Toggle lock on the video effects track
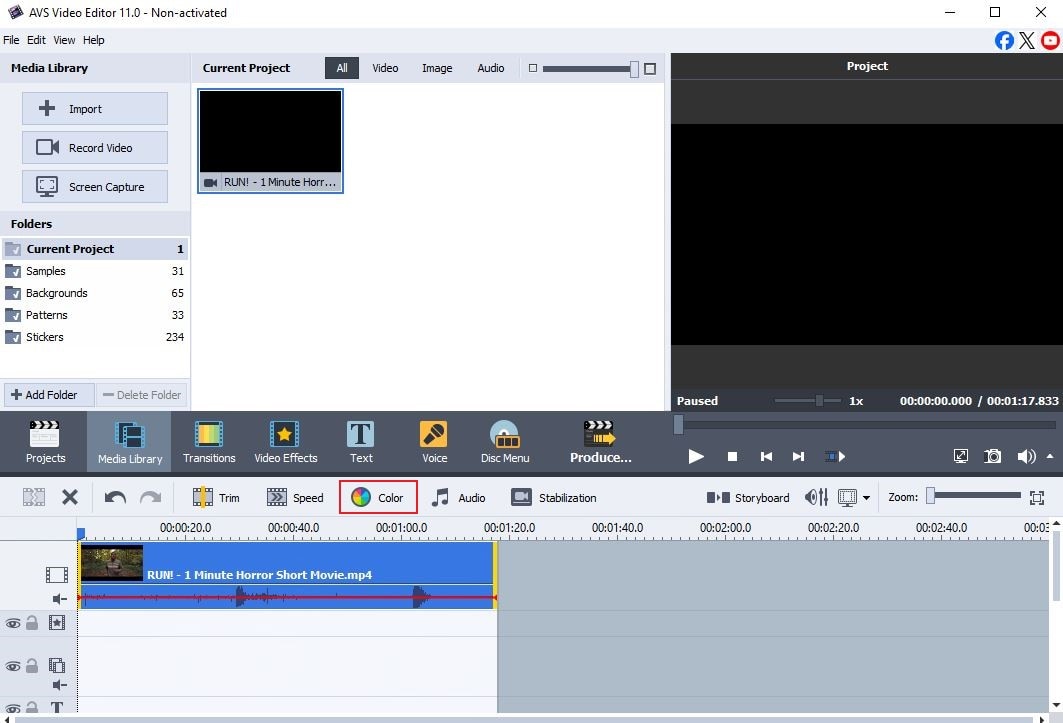 tap(32, 623)
